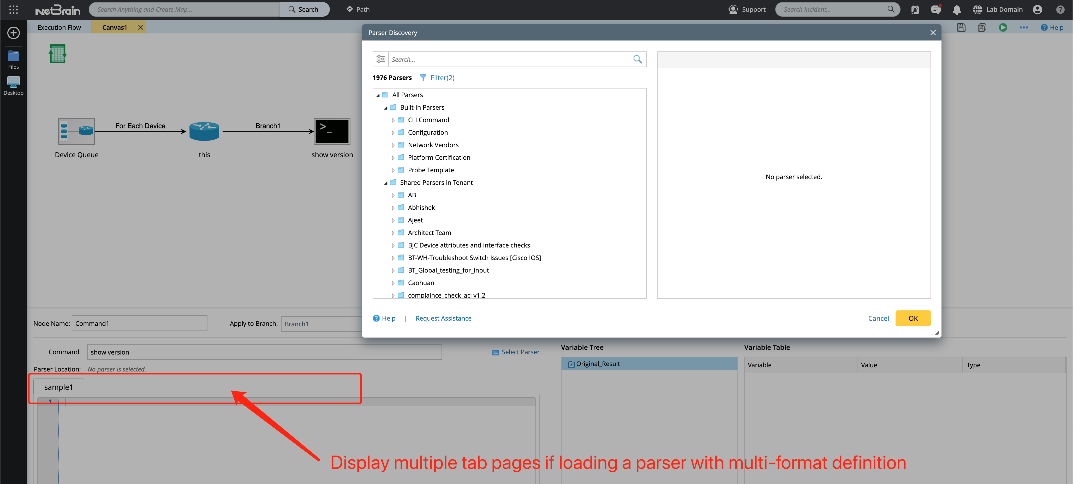Switch to the Execution Flow tab
The width and height of the screenshot is (1073, 484).
(x=59, y=27)
